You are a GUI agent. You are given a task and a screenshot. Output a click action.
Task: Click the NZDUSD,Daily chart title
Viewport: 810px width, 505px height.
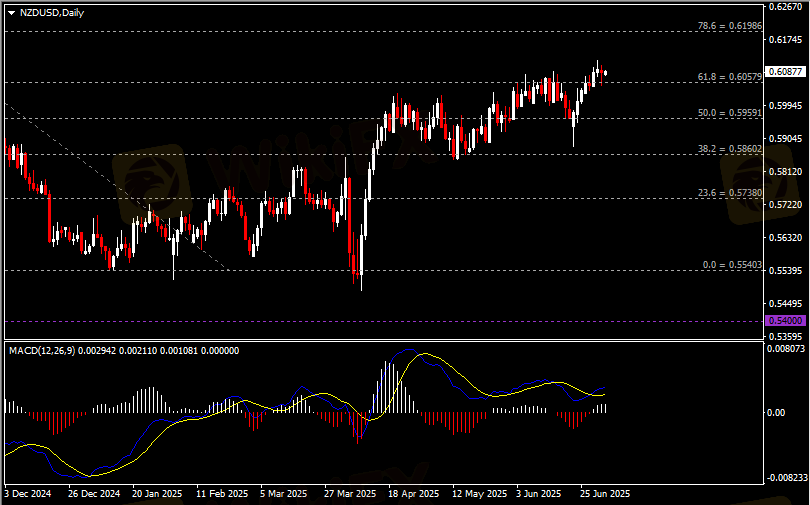(52, 12)
